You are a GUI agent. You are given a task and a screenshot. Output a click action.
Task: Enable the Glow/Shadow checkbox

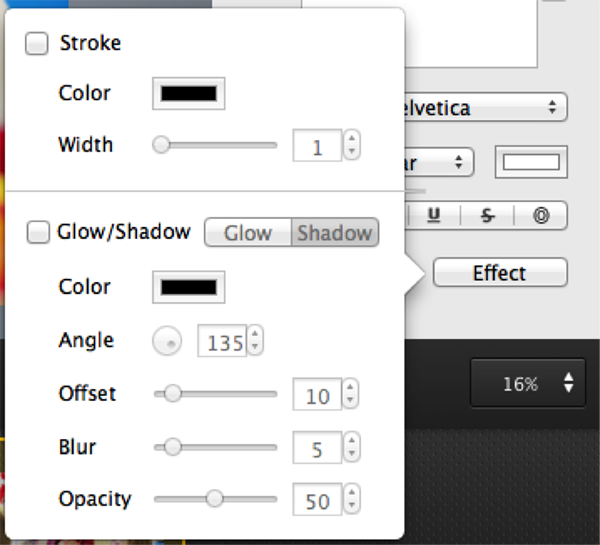(37, 232)
